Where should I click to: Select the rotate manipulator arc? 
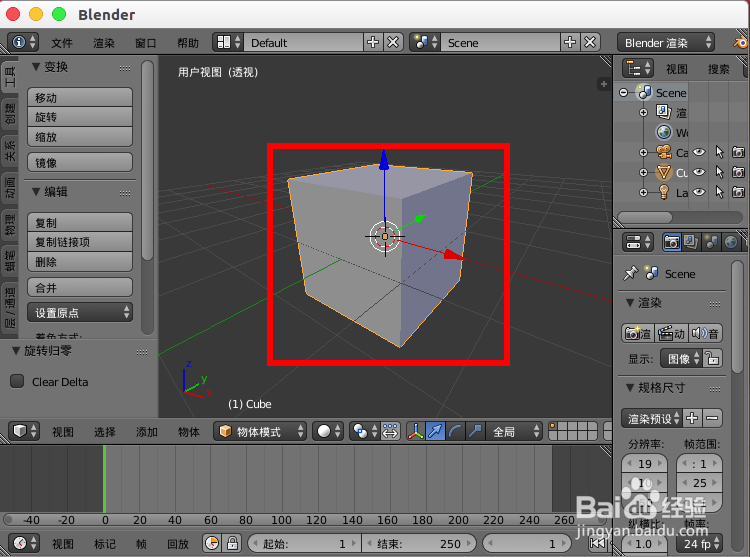455,431
